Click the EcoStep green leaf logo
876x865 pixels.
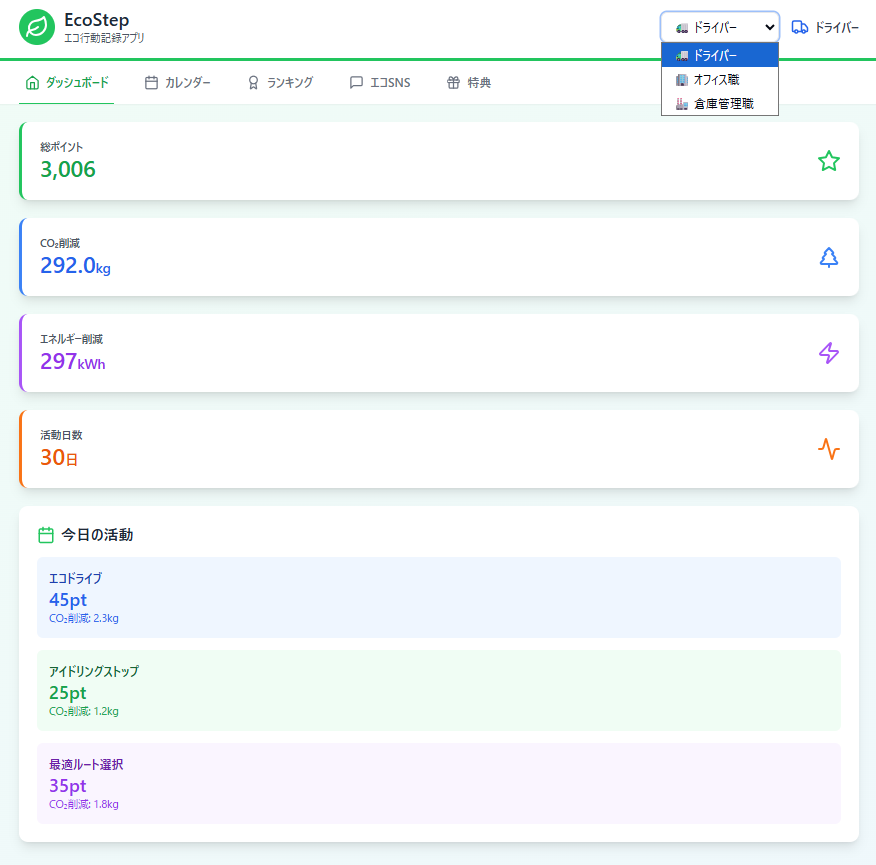pos(37,27)
